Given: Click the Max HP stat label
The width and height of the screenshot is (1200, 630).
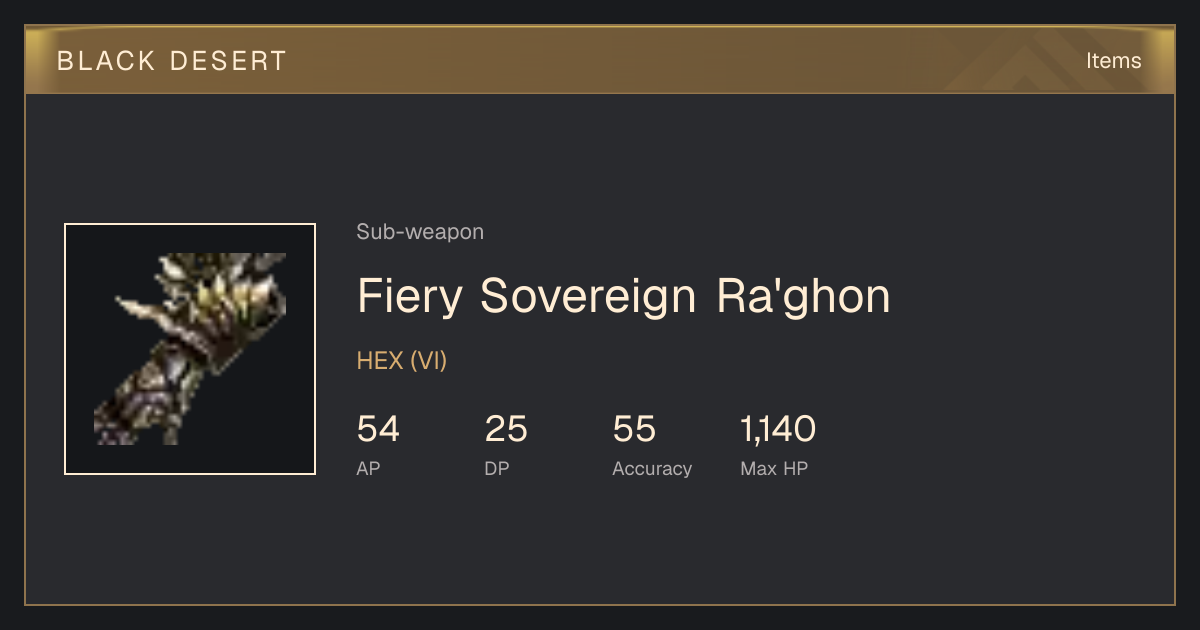Looking at the screenshot, I should coord(774,469).
